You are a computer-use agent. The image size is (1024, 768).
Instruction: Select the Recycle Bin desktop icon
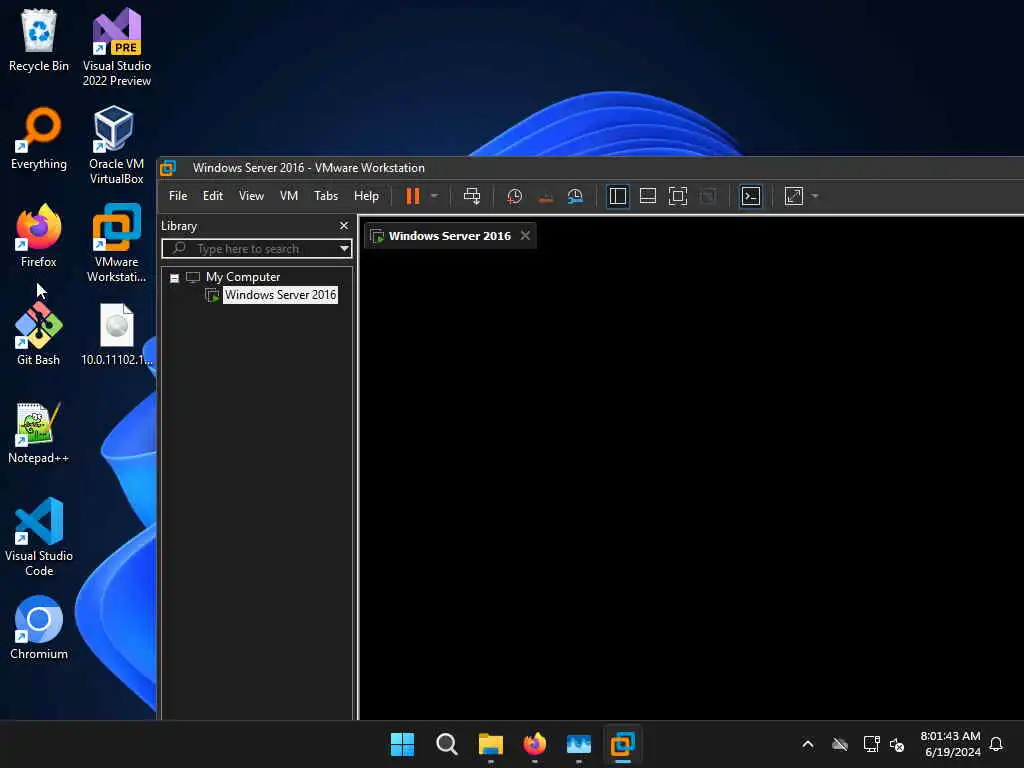coord(39,40)
